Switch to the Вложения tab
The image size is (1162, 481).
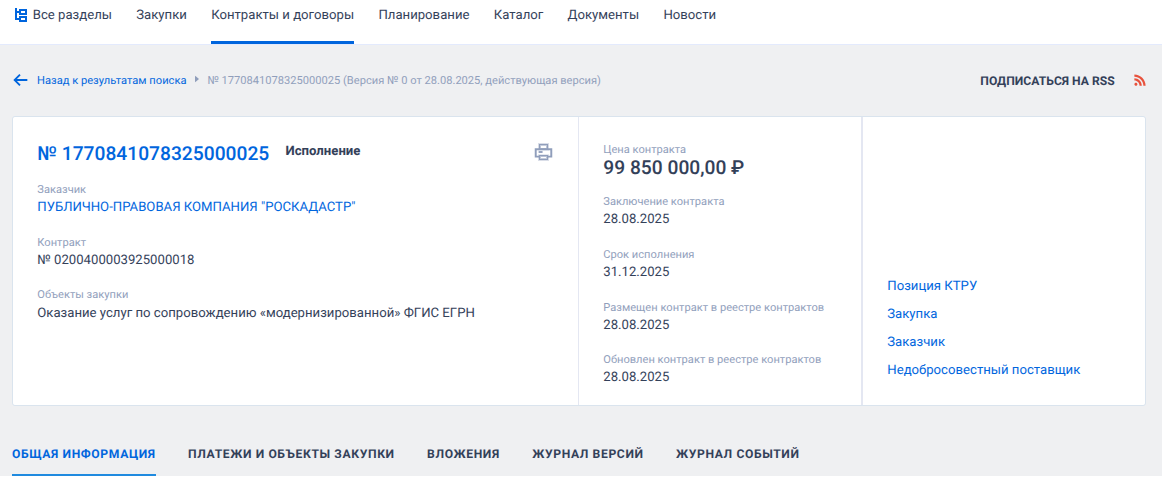pos(463,454)
